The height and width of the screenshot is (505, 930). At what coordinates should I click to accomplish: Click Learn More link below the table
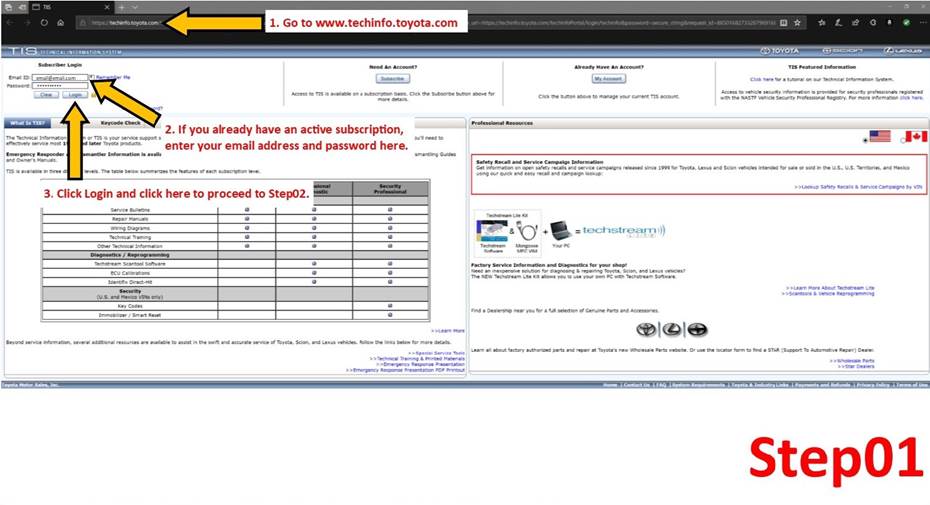[x=448, y=331]
